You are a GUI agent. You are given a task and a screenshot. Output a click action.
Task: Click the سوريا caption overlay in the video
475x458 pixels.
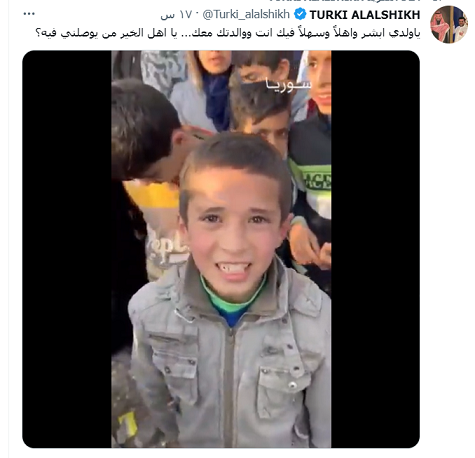pyautogui.click(x=289, y=84)
